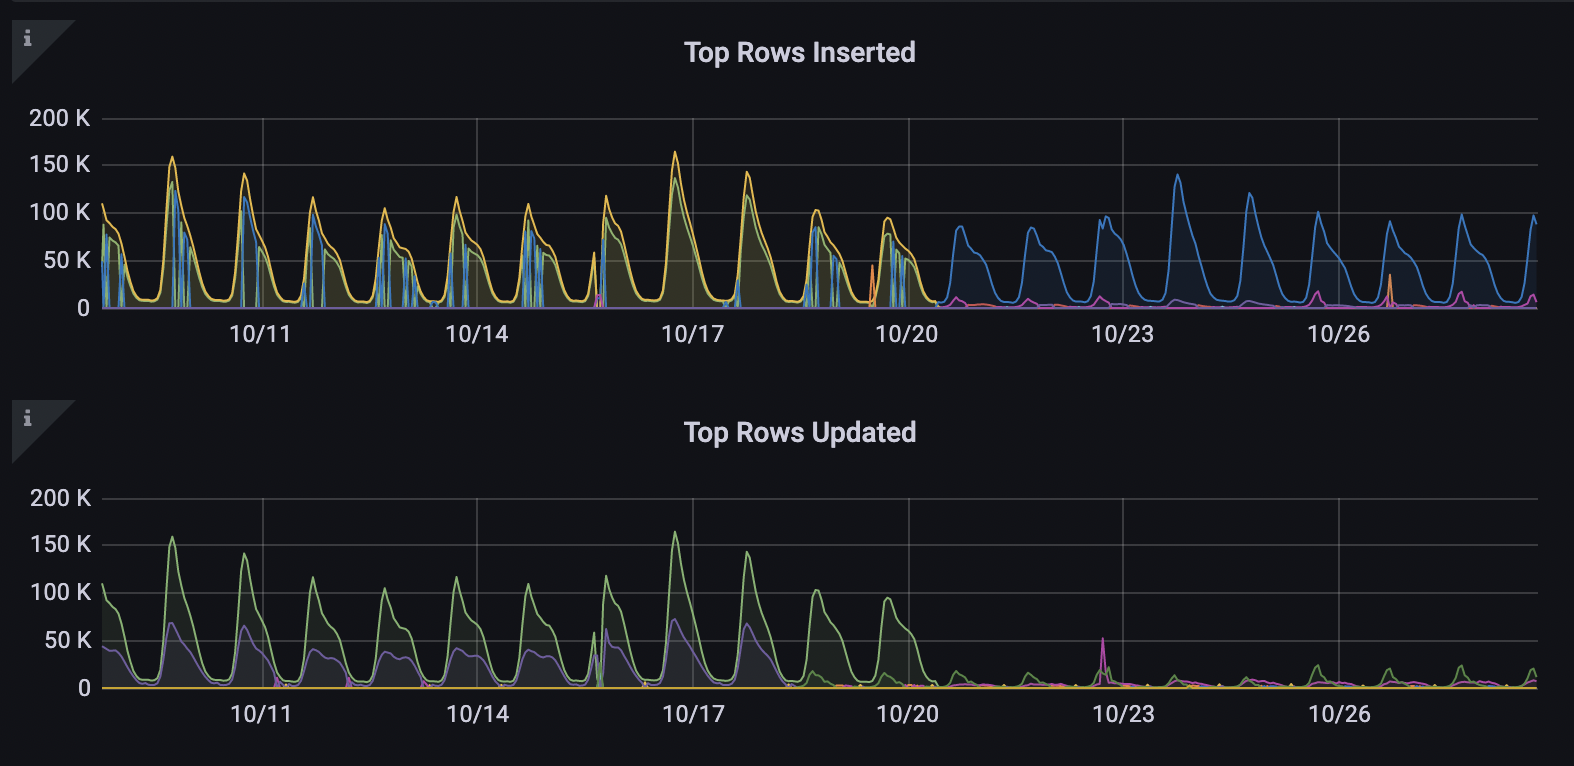Image resolution: width=1574 pixels, height=766 pixels.
Task: Click 10/14 label on Top Rows Inserted axis
Action: [x=476, y=335]
